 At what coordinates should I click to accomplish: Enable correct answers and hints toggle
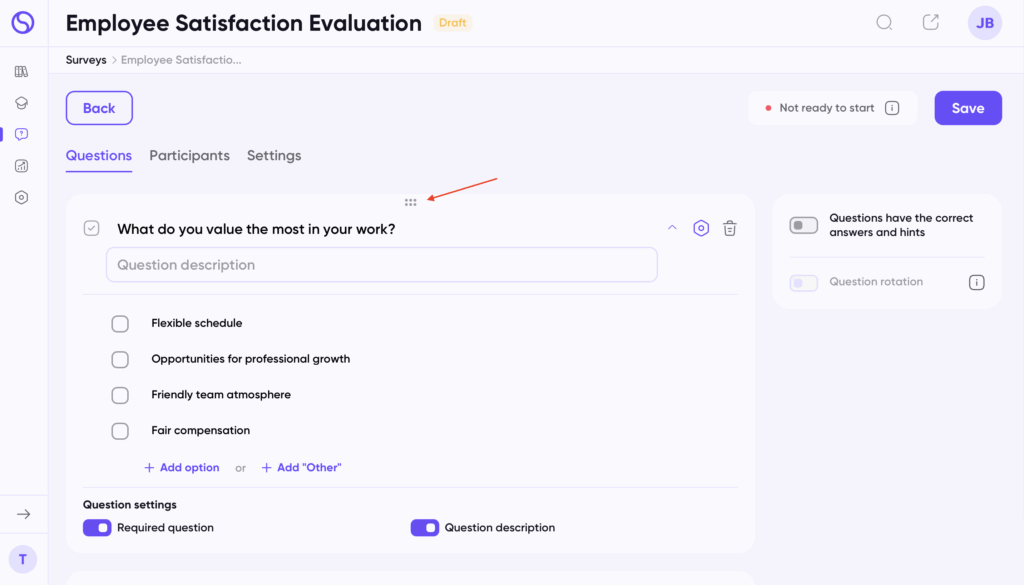804,225
